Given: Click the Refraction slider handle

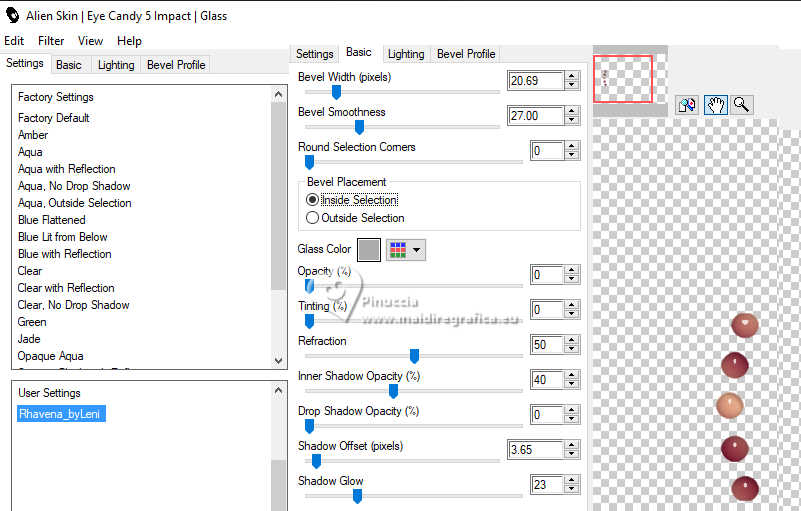Looking at the screenshot, I should pos(414,356).
